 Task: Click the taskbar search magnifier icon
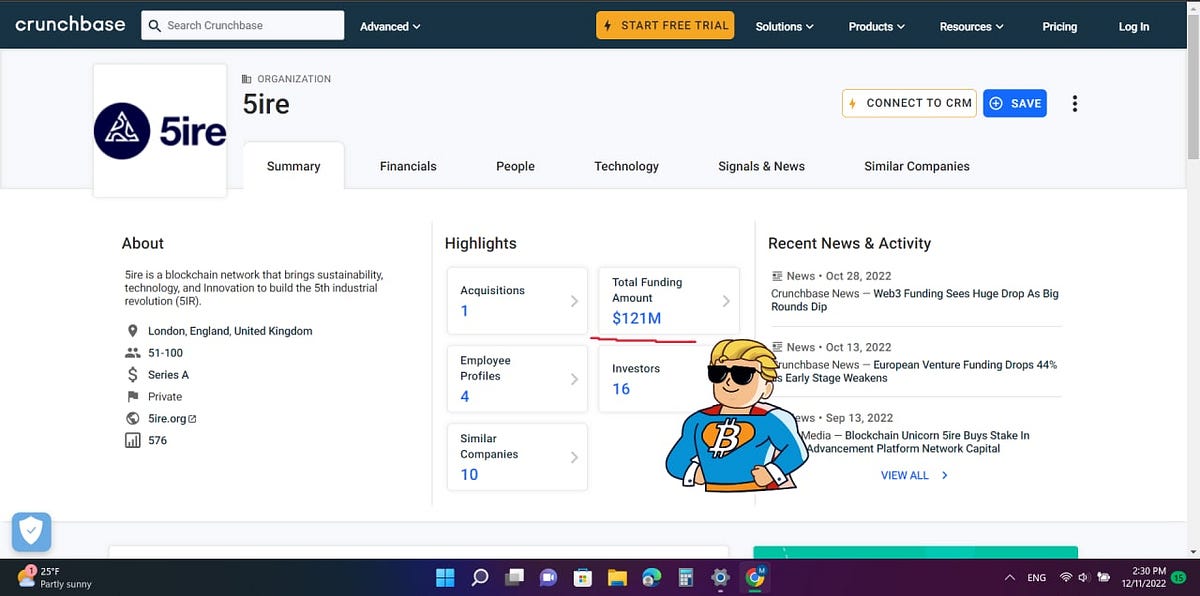480,577
